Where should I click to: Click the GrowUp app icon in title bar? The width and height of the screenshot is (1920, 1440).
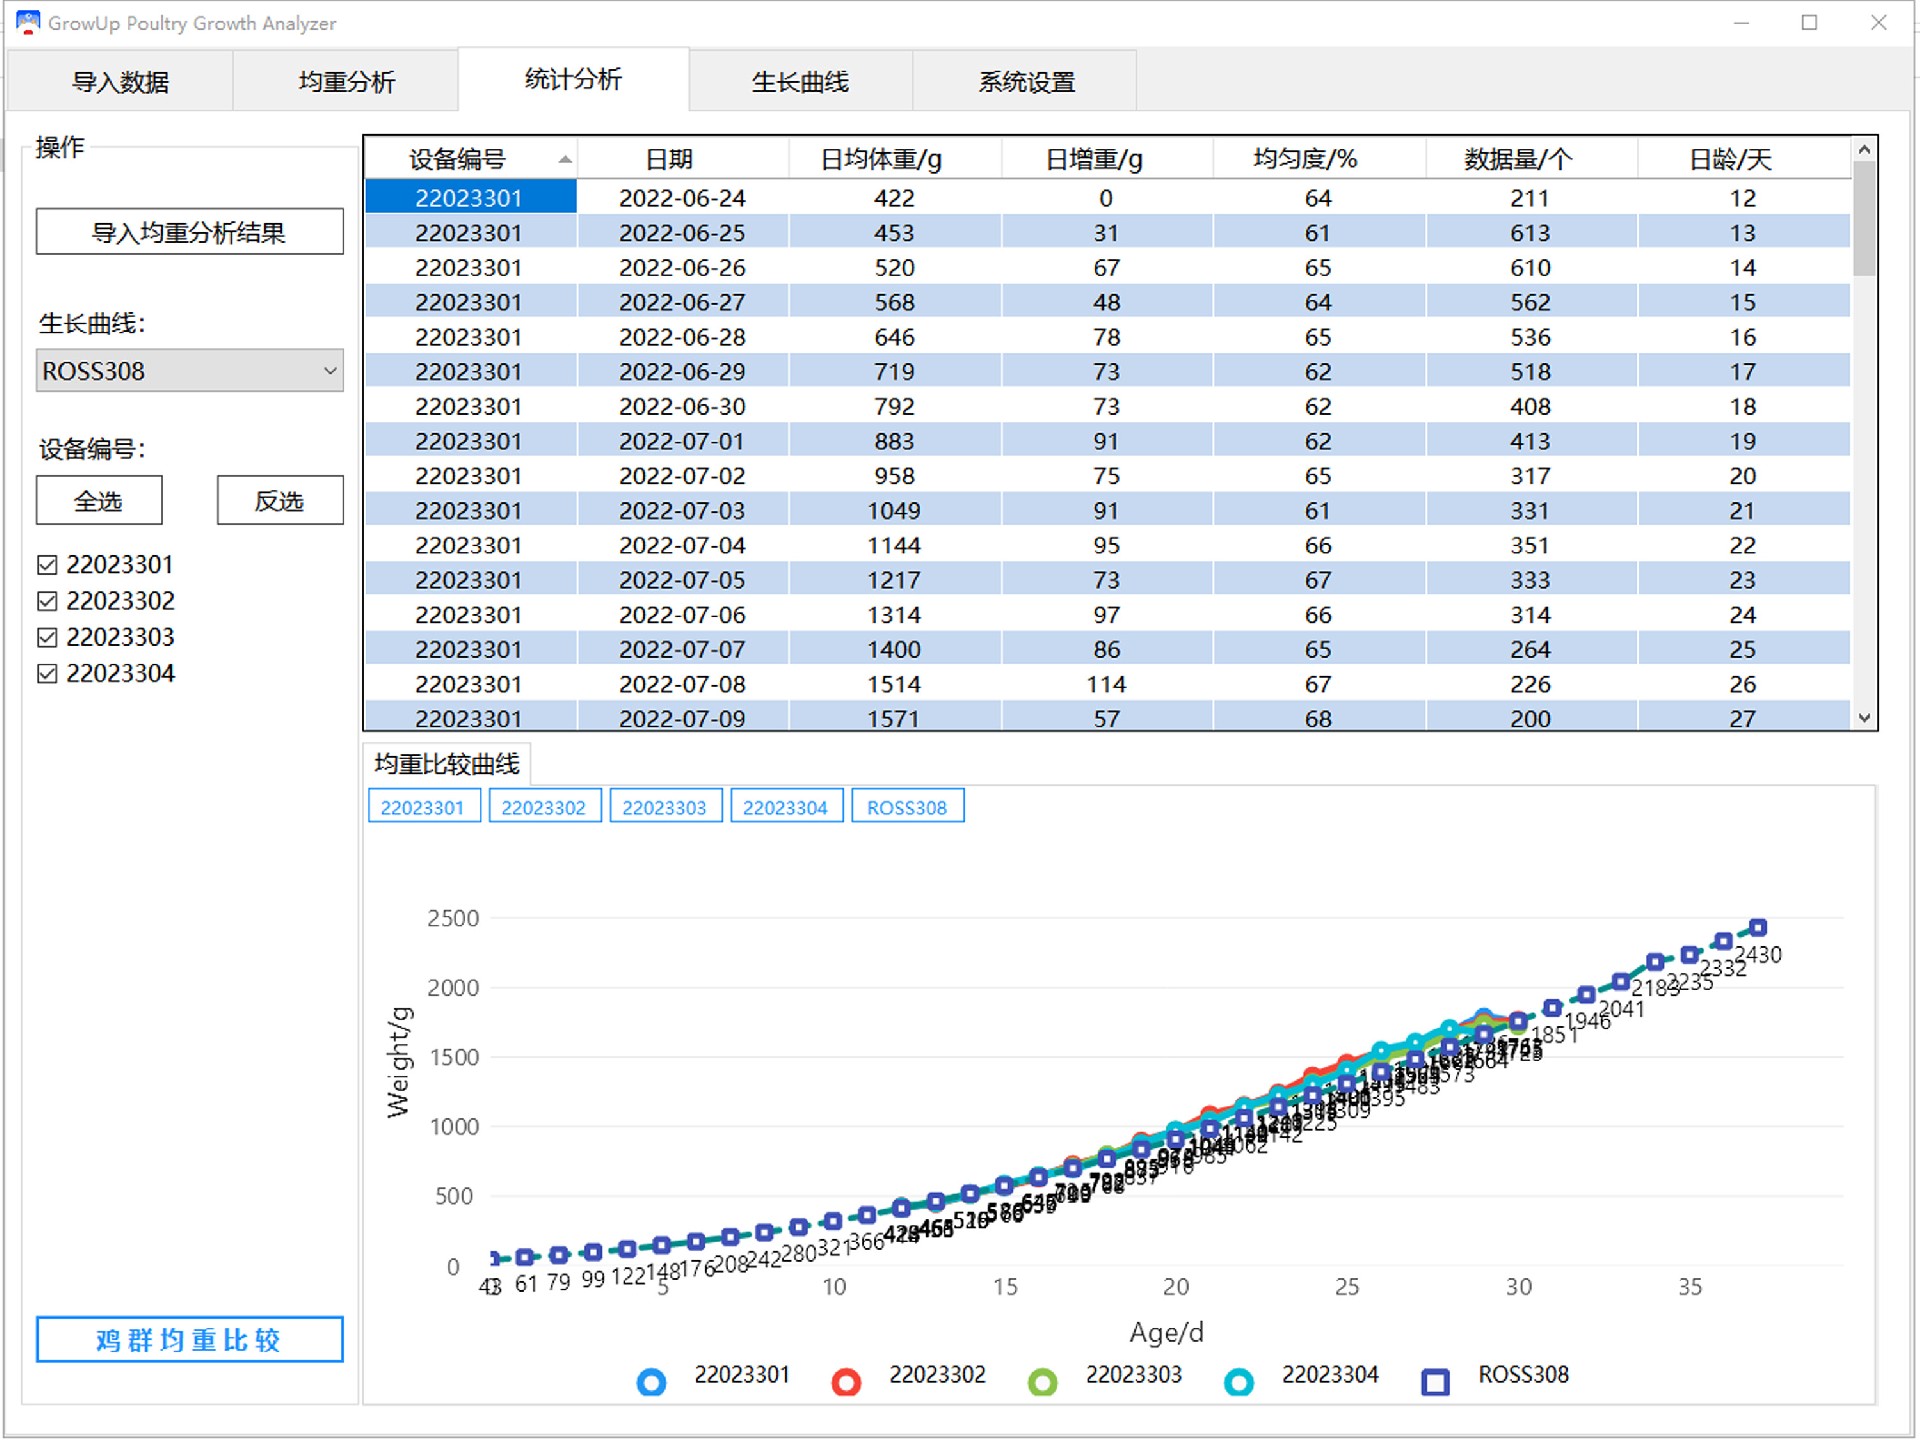[28, 22]
